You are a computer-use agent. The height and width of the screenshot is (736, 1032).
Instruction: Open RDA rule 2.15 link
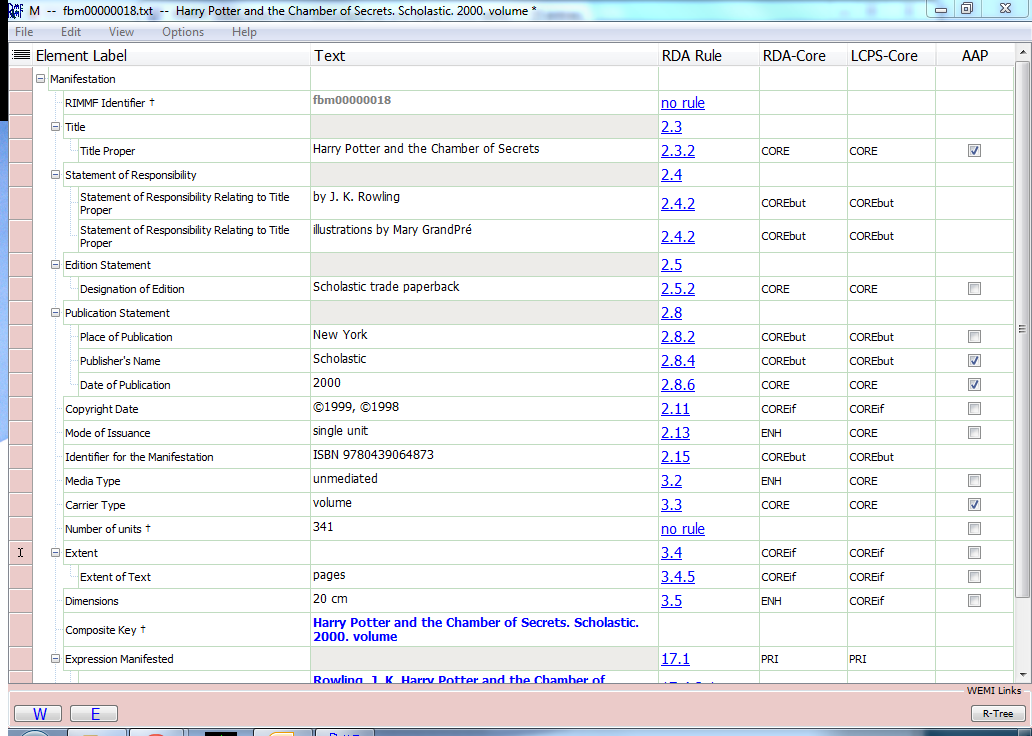(x=675, y=457)
